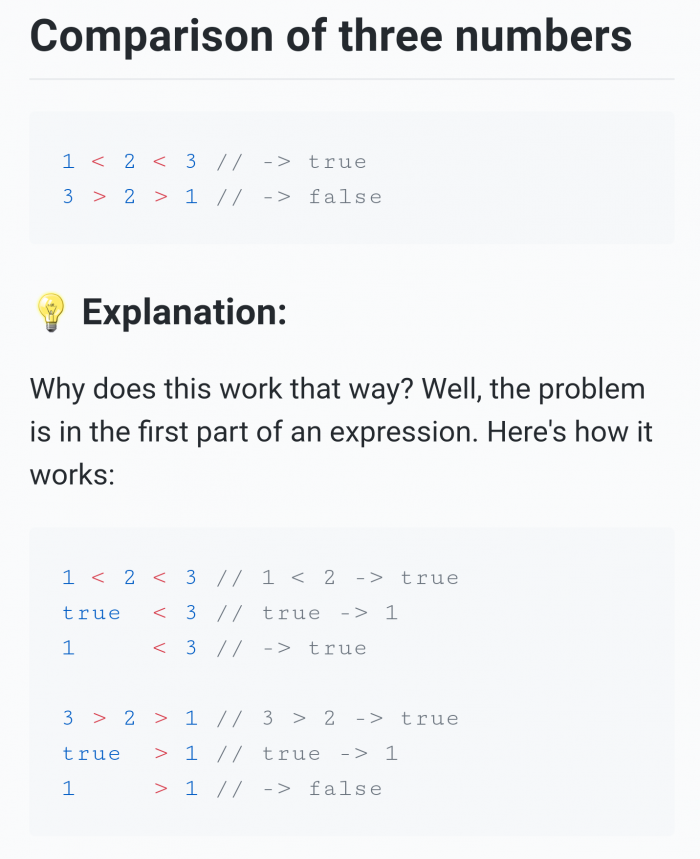
Task: Click the explanation paragraph text
Action: 341,432
